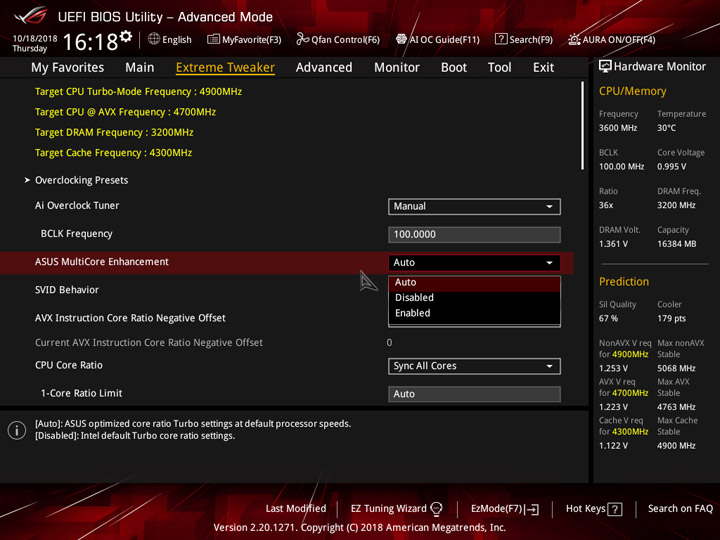720x540 pixels.
Task: Click the info icon in the help area
Action: pos(17,430)
